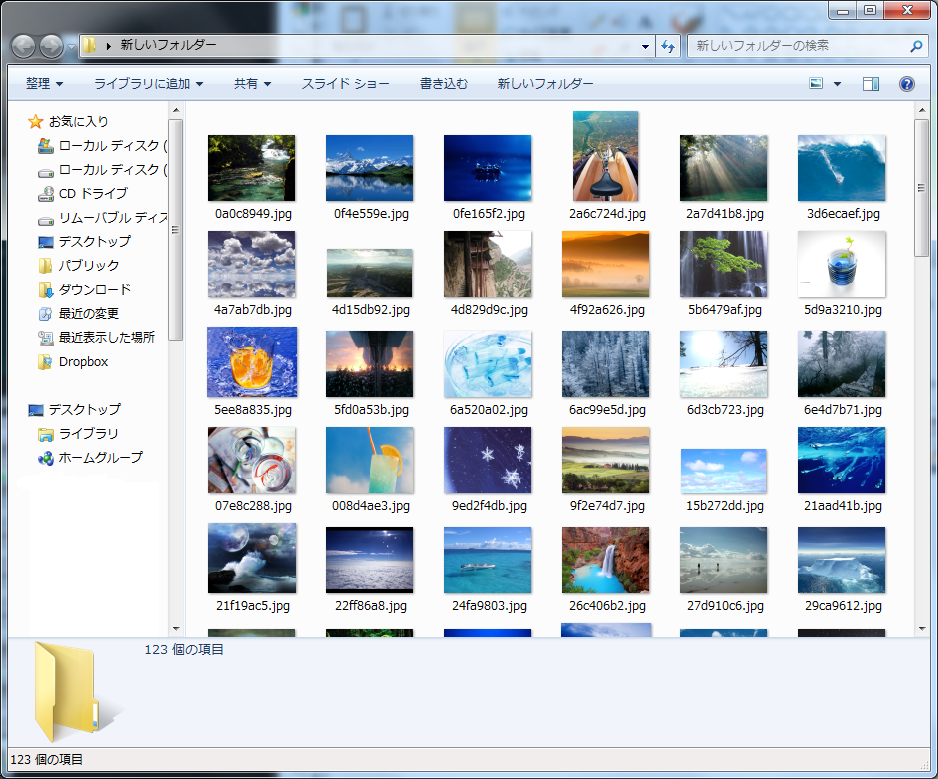Select thumbnail 0a0c8949.jpg
The image size is (938, 779).
[x=252, y=168]
